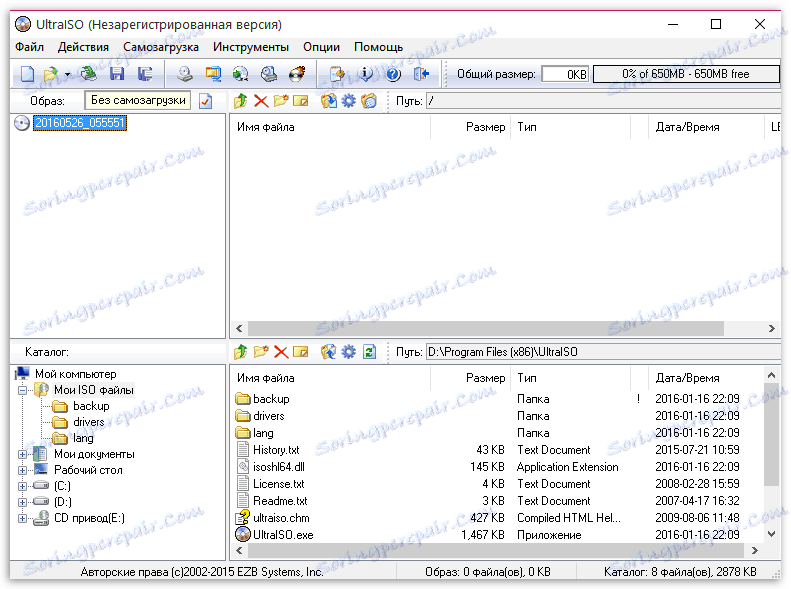The height and width of the screenshot is (589, 791).
Task: Open the Опции menu
Action: [321, 47]
